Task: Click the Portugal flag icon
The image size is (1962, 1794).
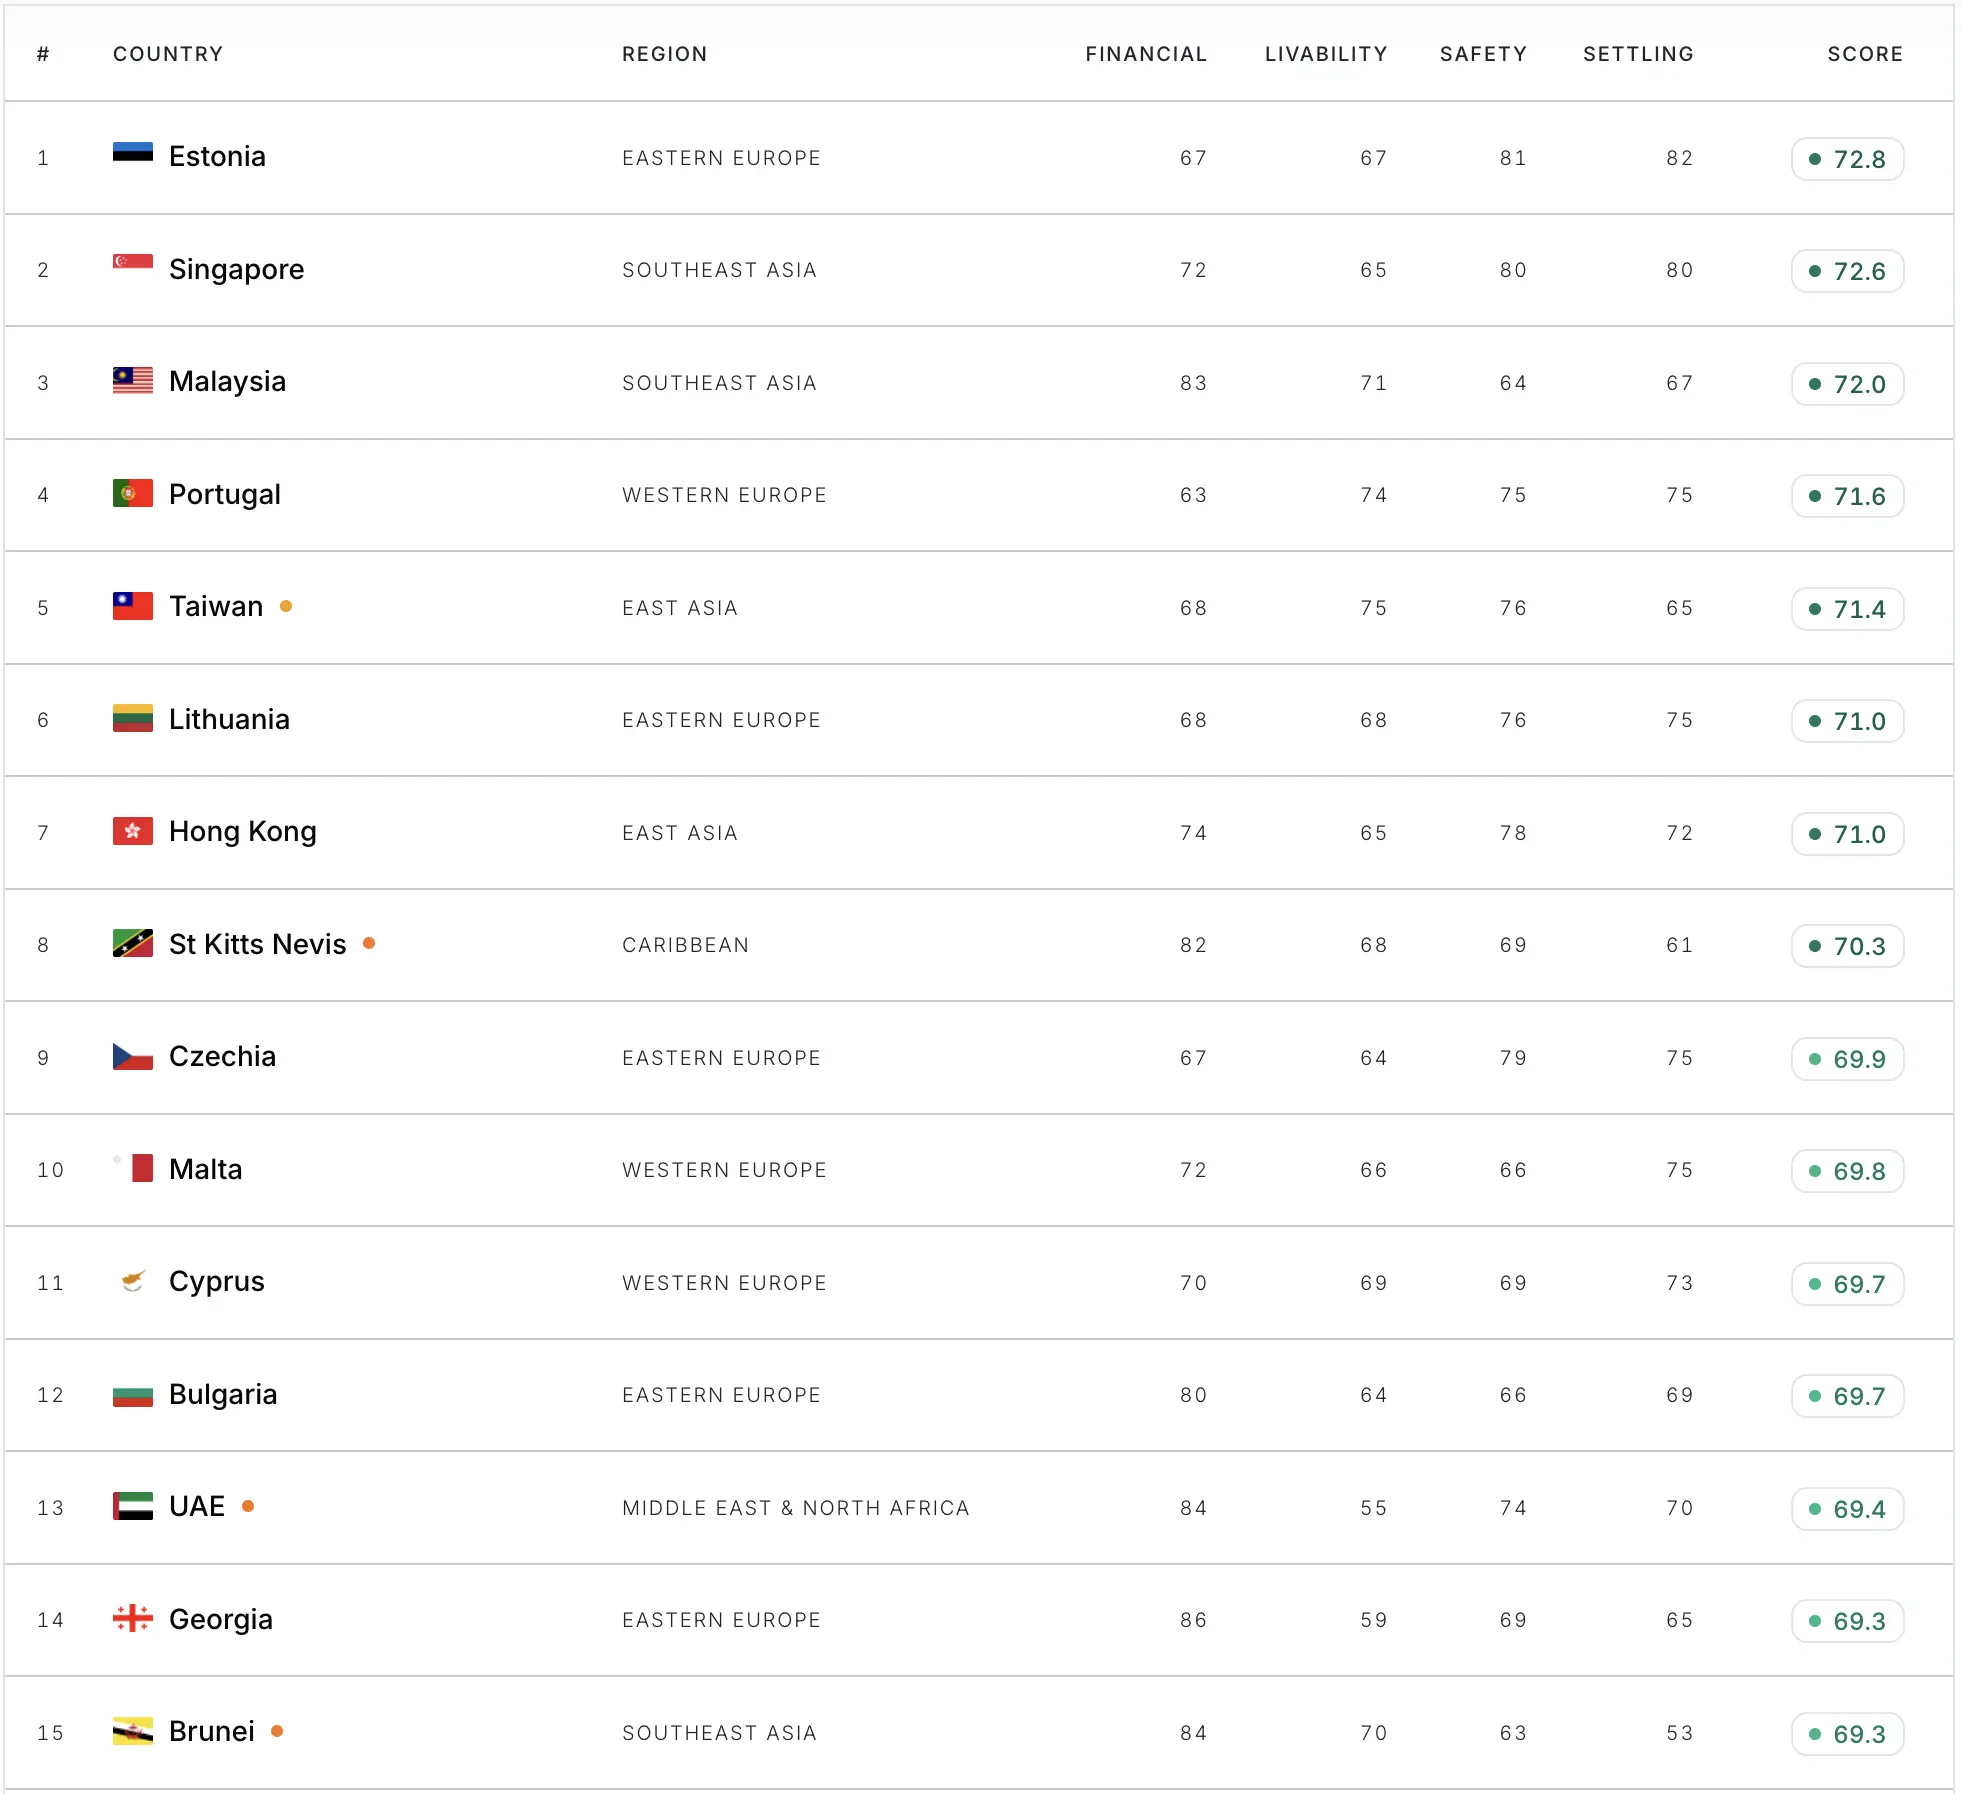Action: (x=132, y=493)
